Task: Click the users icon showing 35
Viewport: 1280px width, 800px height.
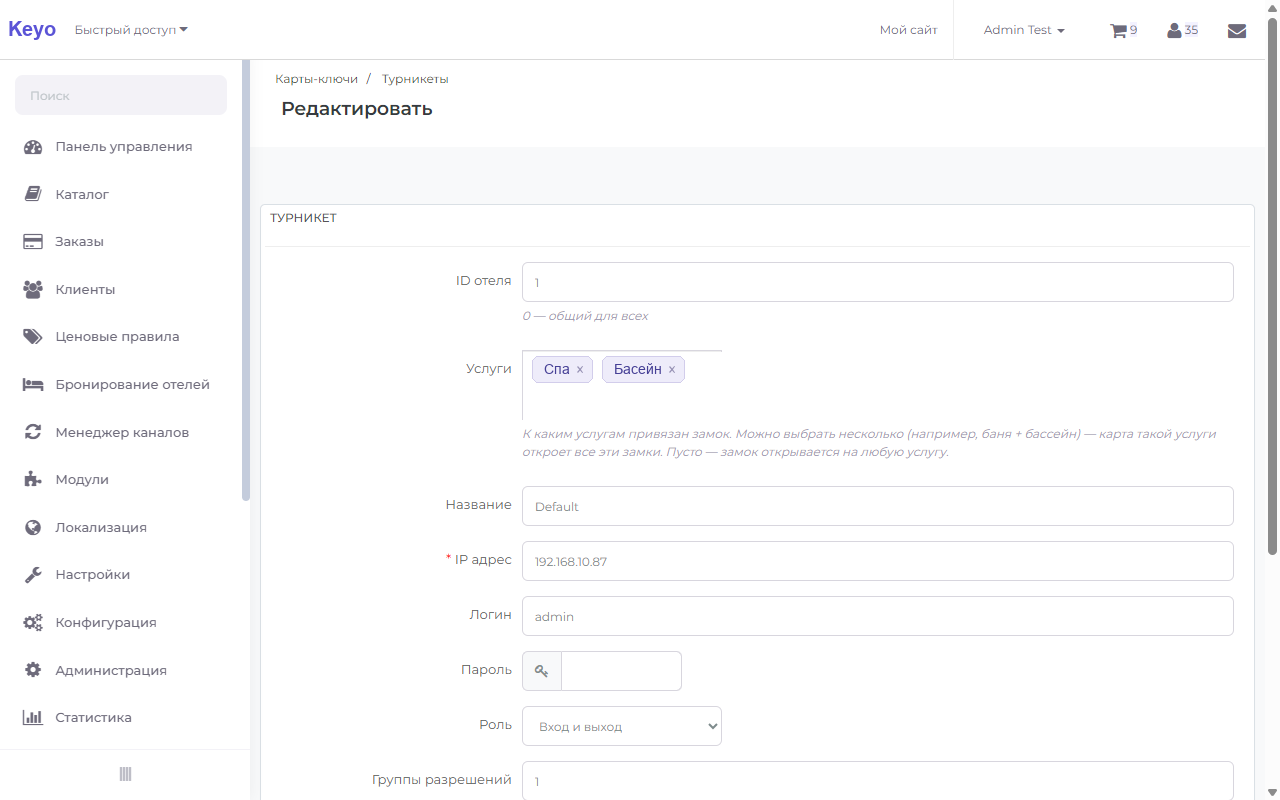Action: click(1174, 30)
